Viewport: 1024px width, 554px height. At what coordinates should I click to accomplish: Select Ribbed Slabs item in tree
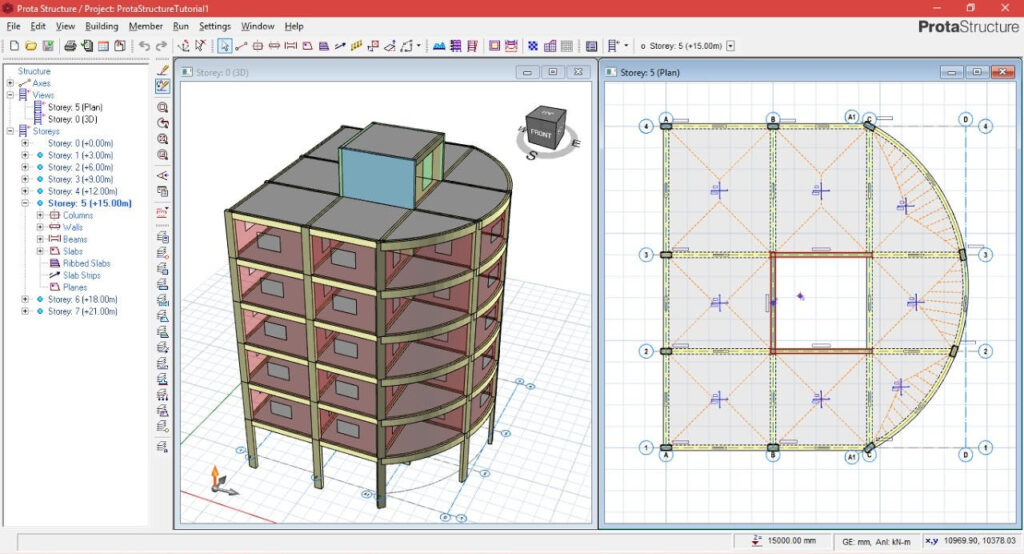pyautogui.click(x=87, y=263)
